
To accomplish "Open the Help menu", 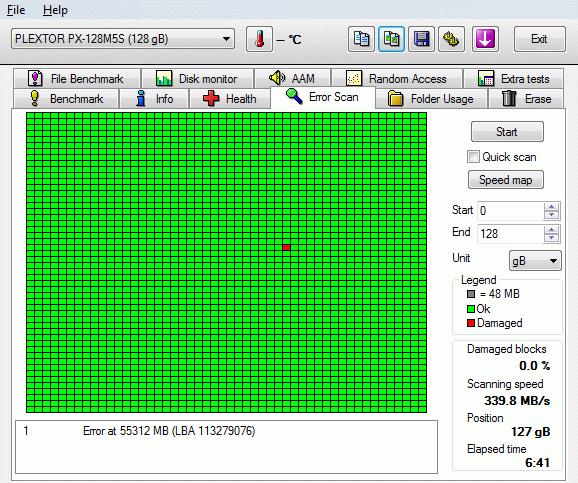I will 55,10.
